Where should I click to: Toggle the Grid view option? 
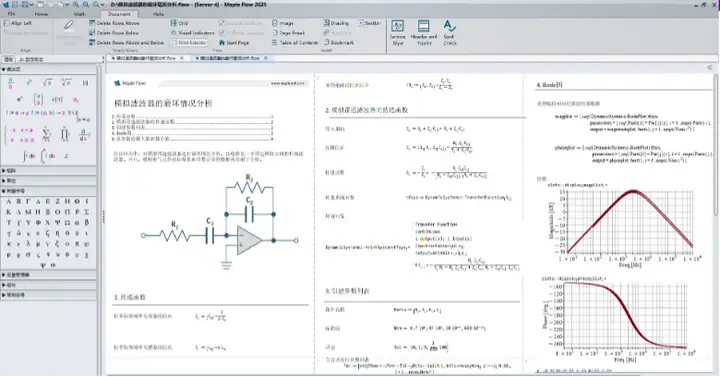179,23
